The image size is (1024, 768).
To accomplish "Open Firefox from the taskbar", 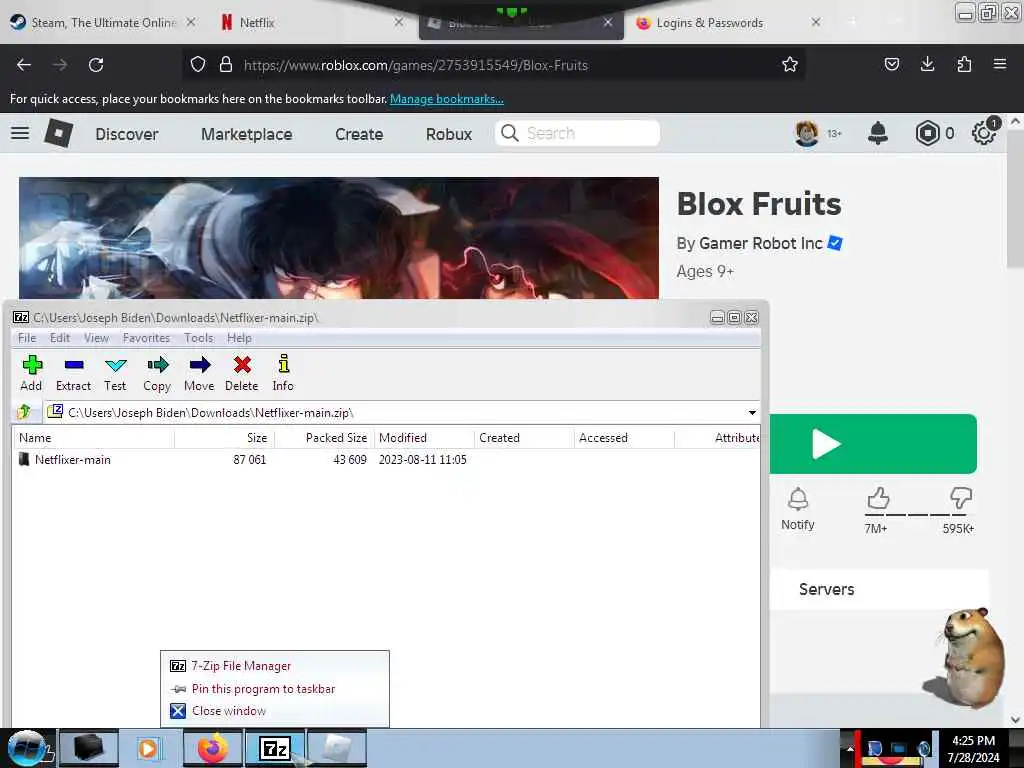I will [x=213, y=748].
